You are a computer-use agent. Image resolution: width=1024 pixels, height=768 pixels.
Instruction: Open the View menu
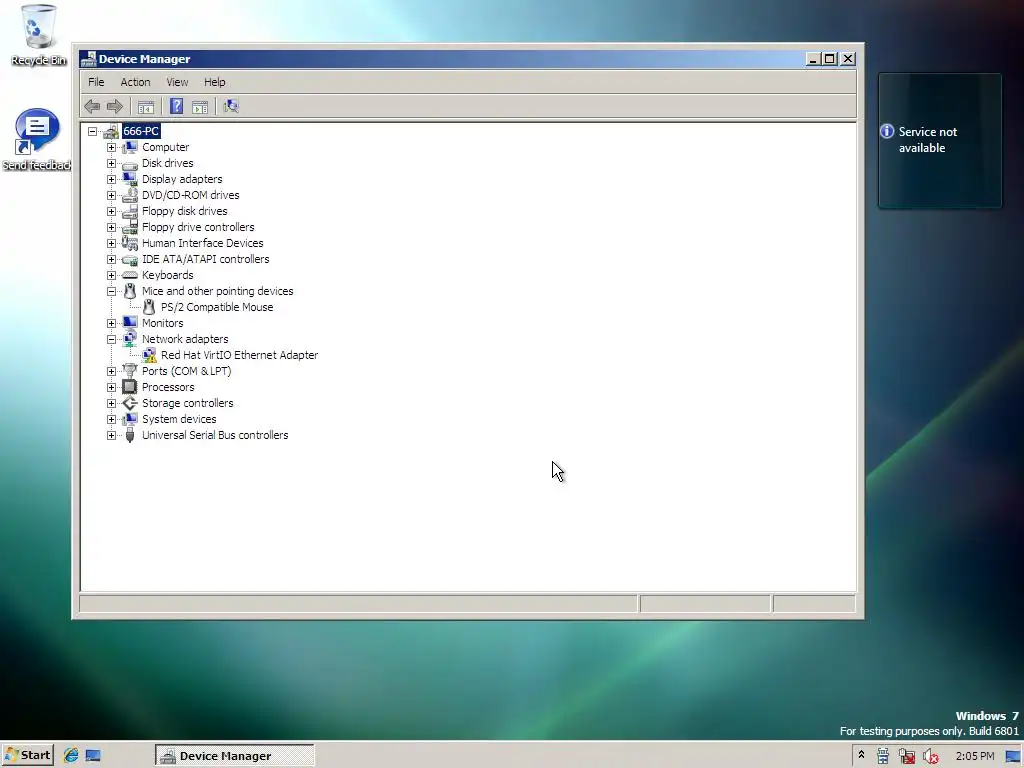click(177, 82)
